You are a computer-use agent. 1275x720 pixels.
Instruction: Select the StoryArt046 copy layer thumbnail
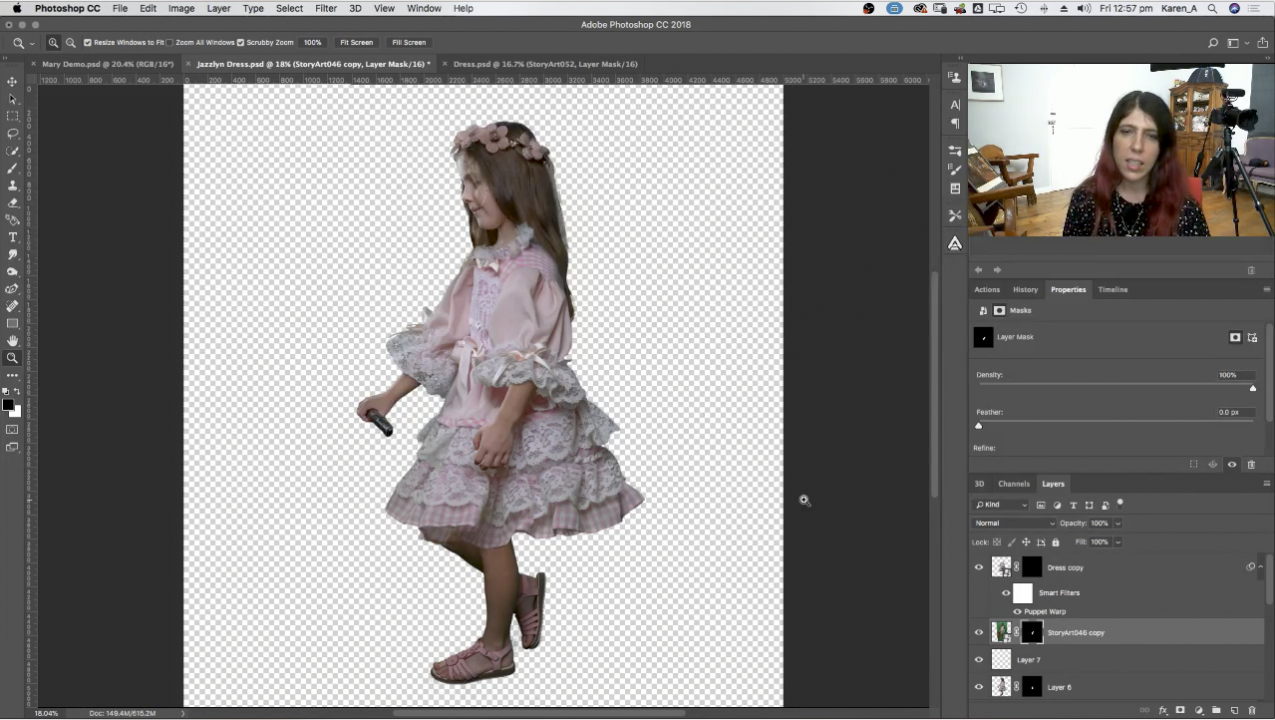coord(1001,632)
